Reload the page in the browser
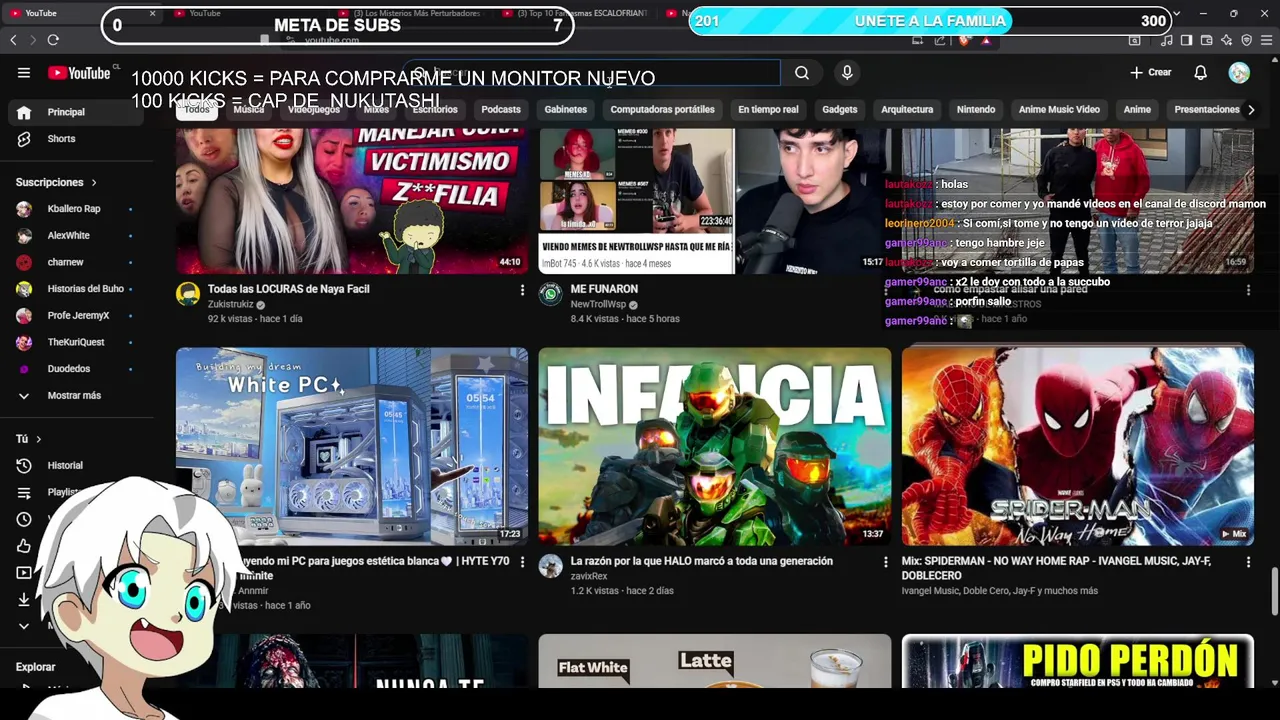The image size is (1280, 720). (53, 39)
